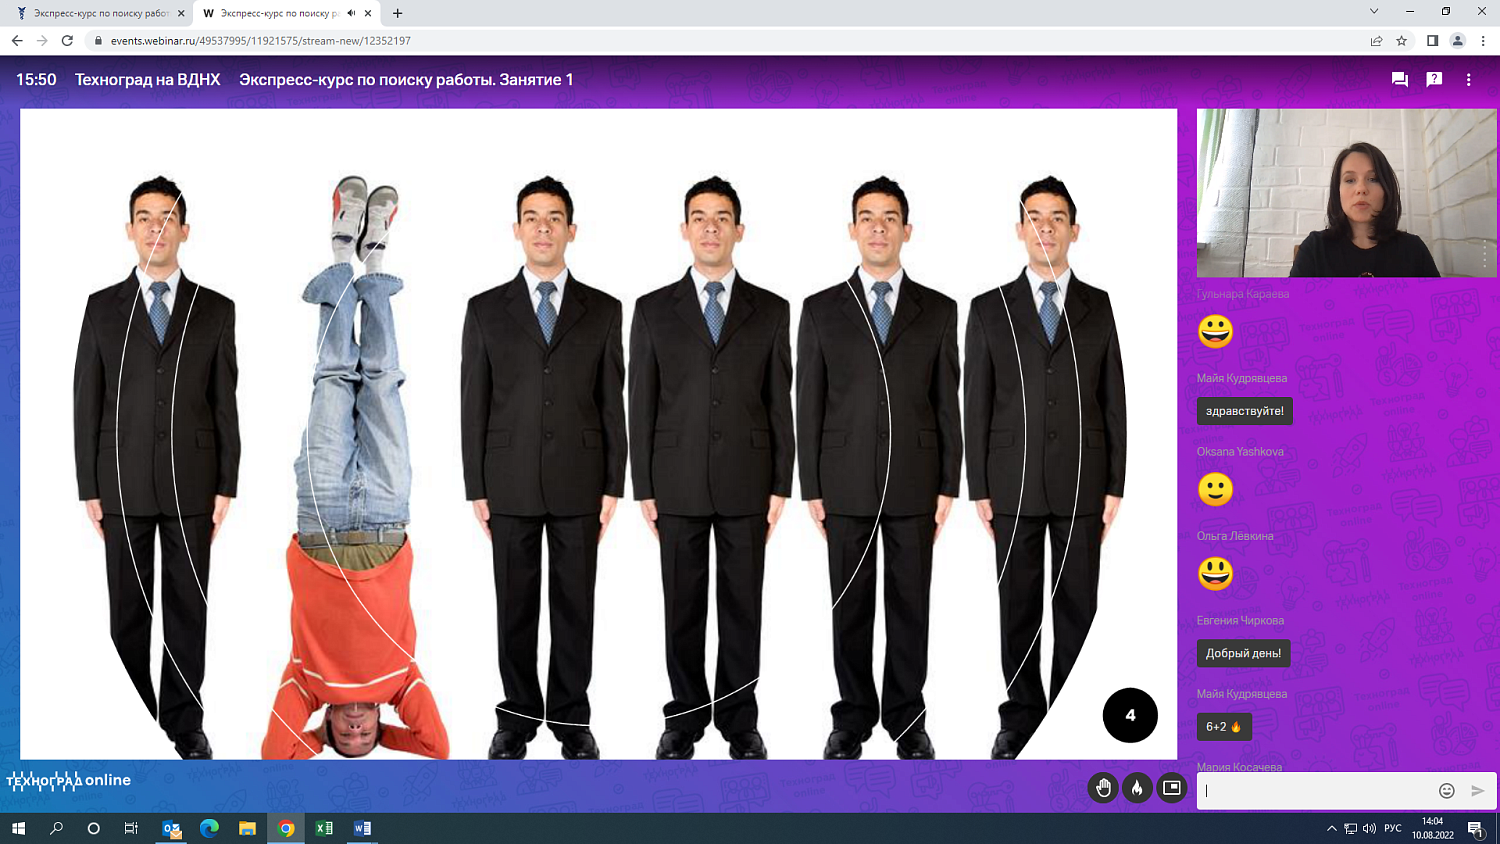The width and height of the screenshot is (1500, 844).
Task: Click the Техноград online logo
Action: 69,781
